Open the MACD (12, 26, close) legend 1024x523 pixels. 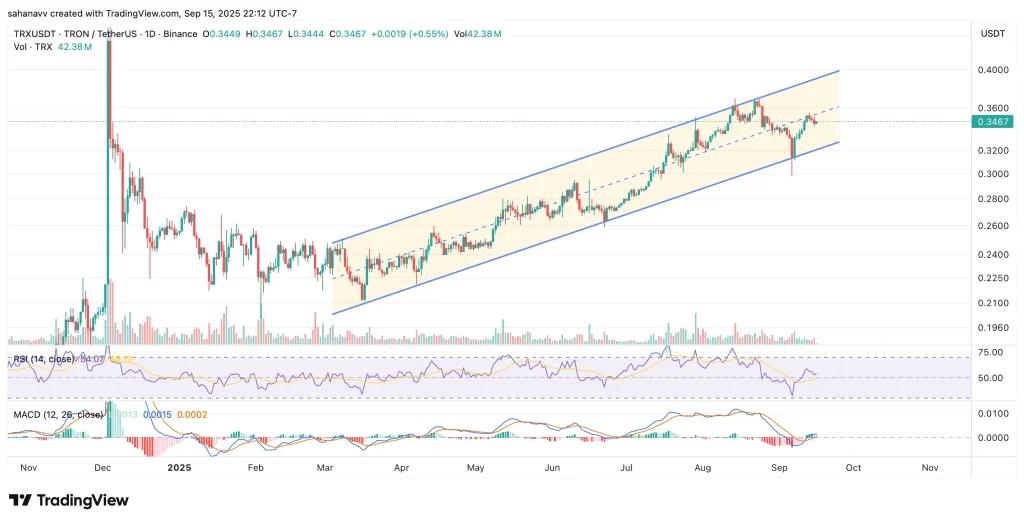pyautogui.click(x=55, y=414)
